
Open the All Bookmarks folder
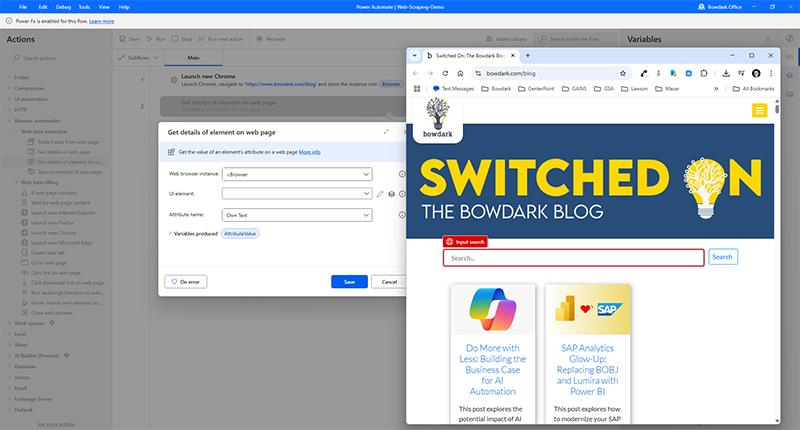tap(753, 88)
